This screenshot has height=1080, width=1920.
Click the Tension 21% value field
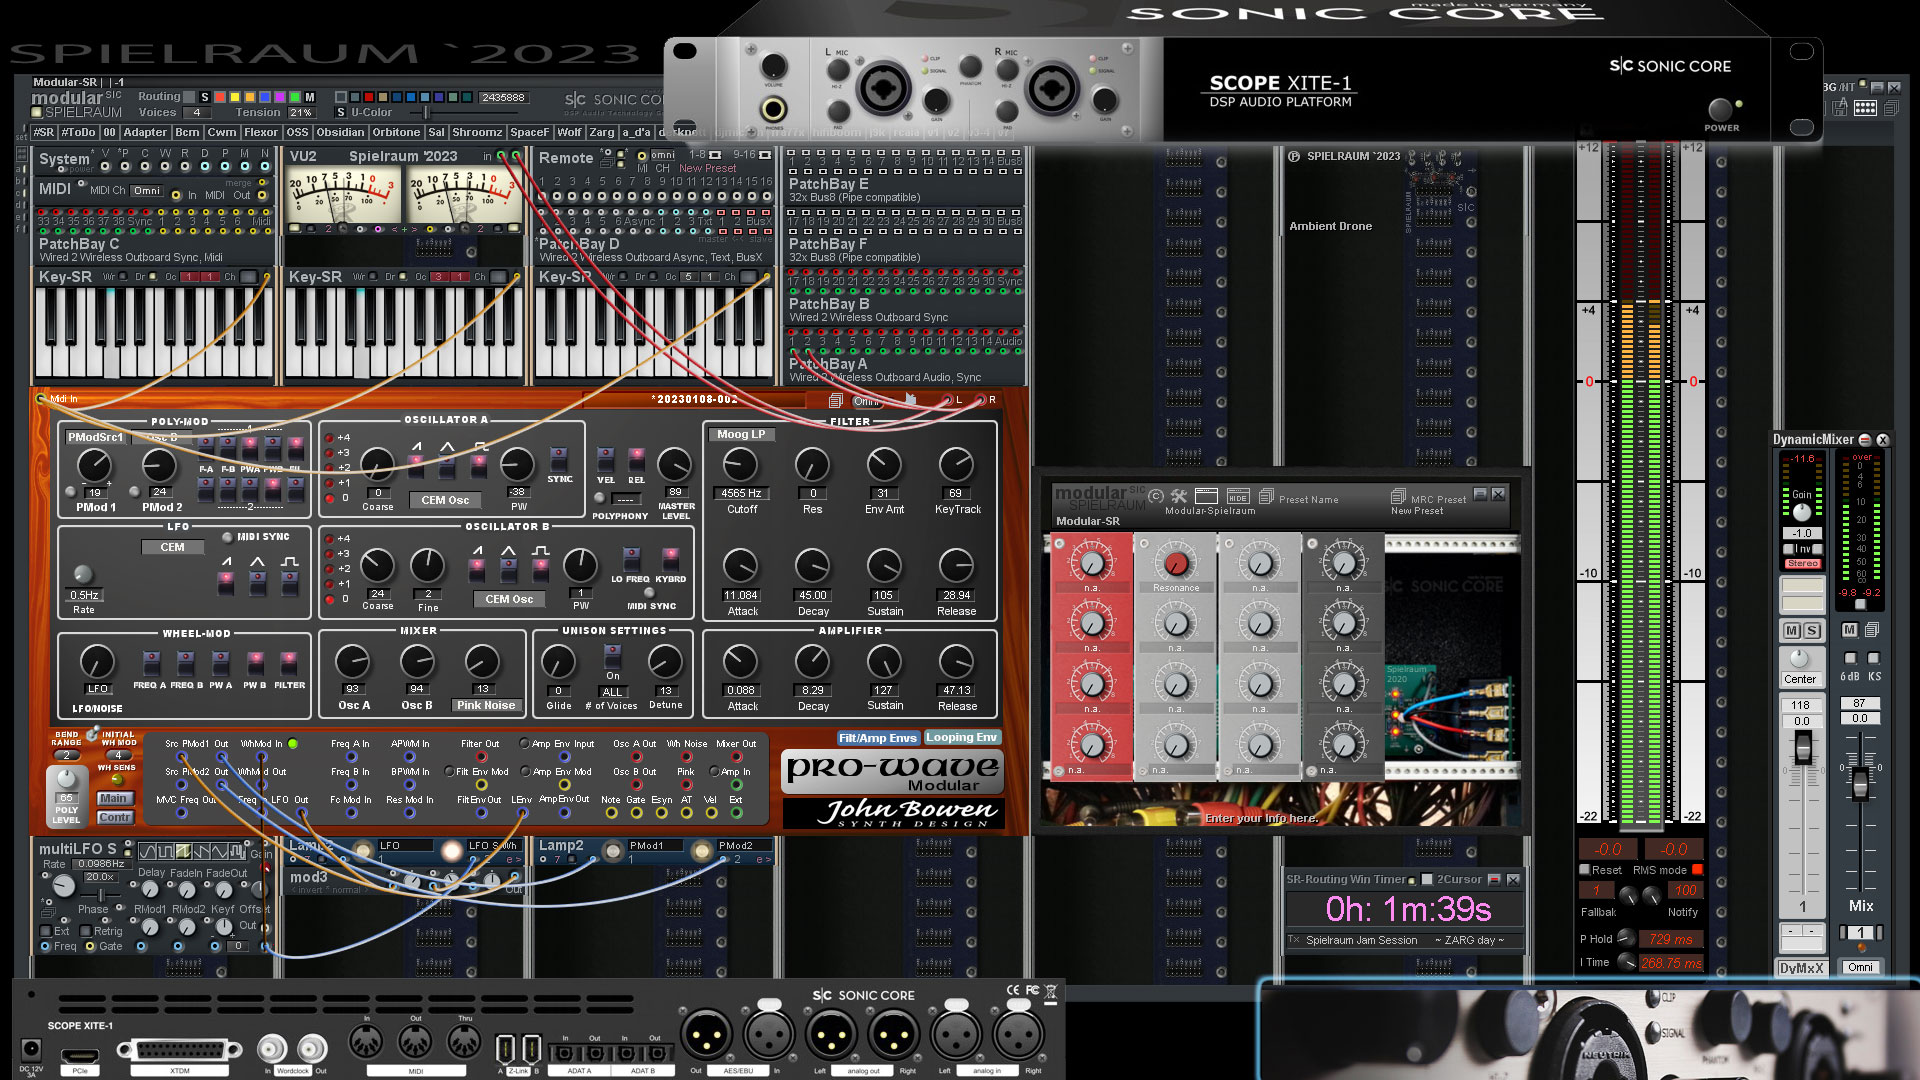tap(300, 113)
